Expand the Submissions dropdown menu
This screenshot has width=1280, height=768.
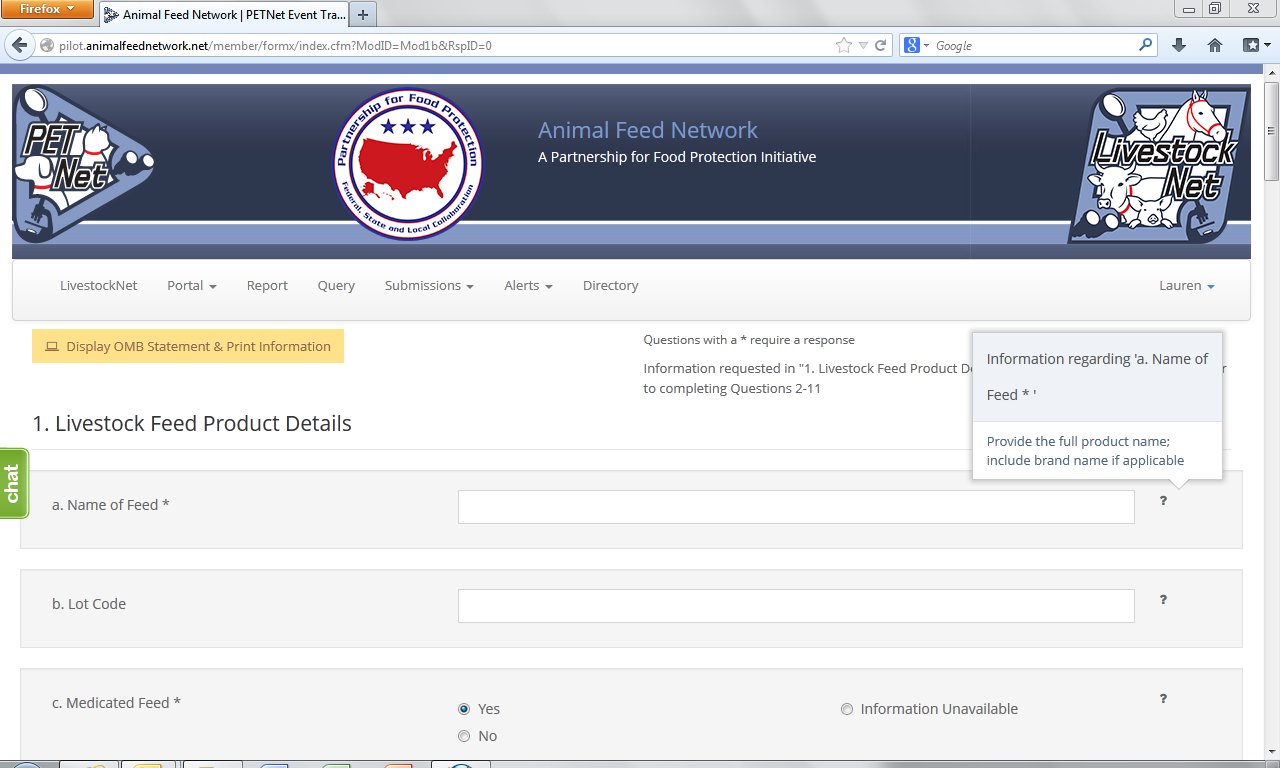[429, 286]
